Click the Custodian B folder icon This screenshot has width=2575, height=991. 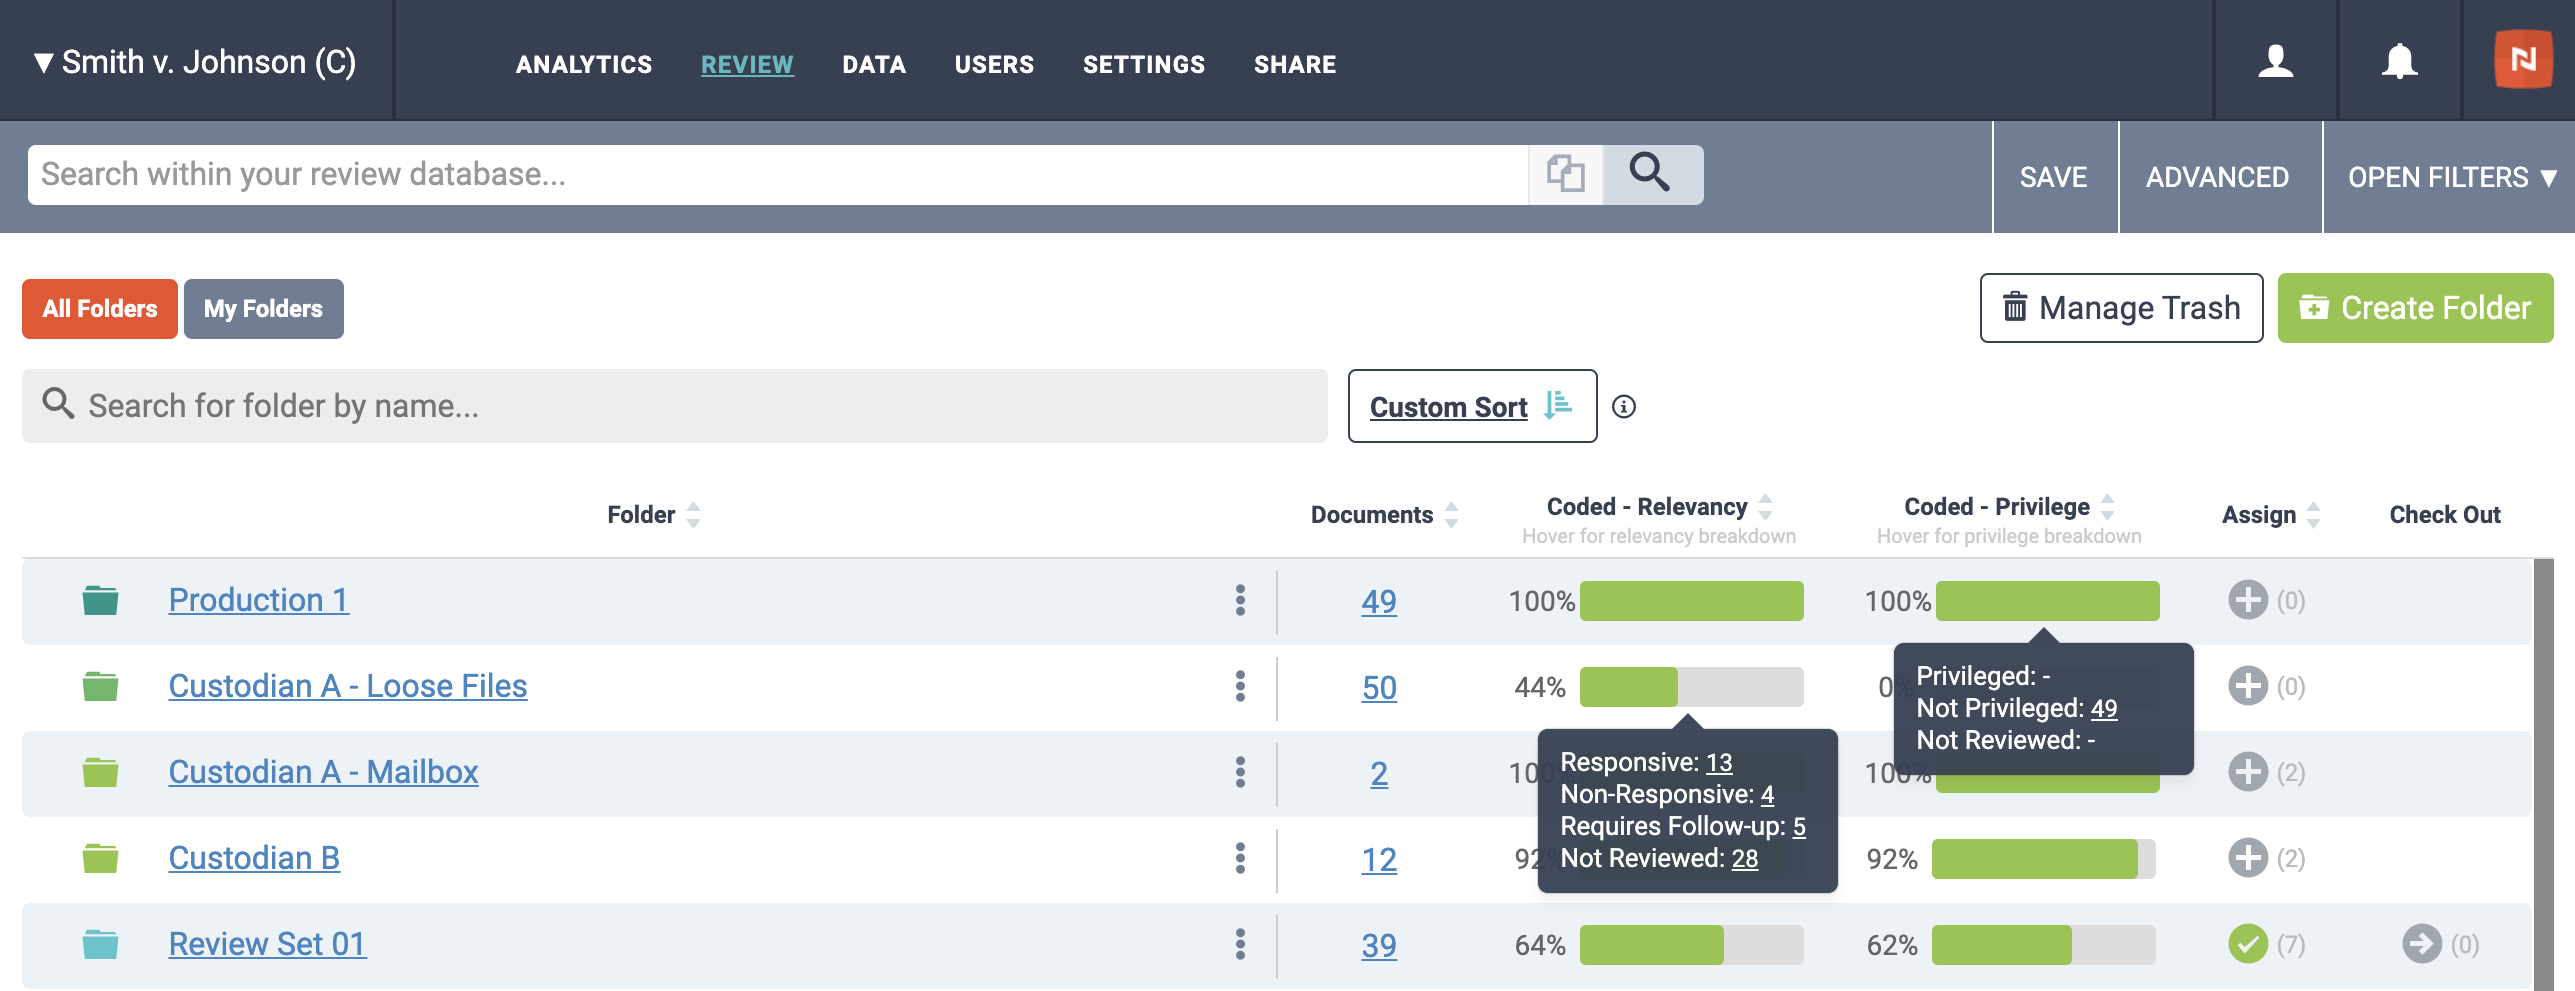pyautogui.click(x=100, y=858)
